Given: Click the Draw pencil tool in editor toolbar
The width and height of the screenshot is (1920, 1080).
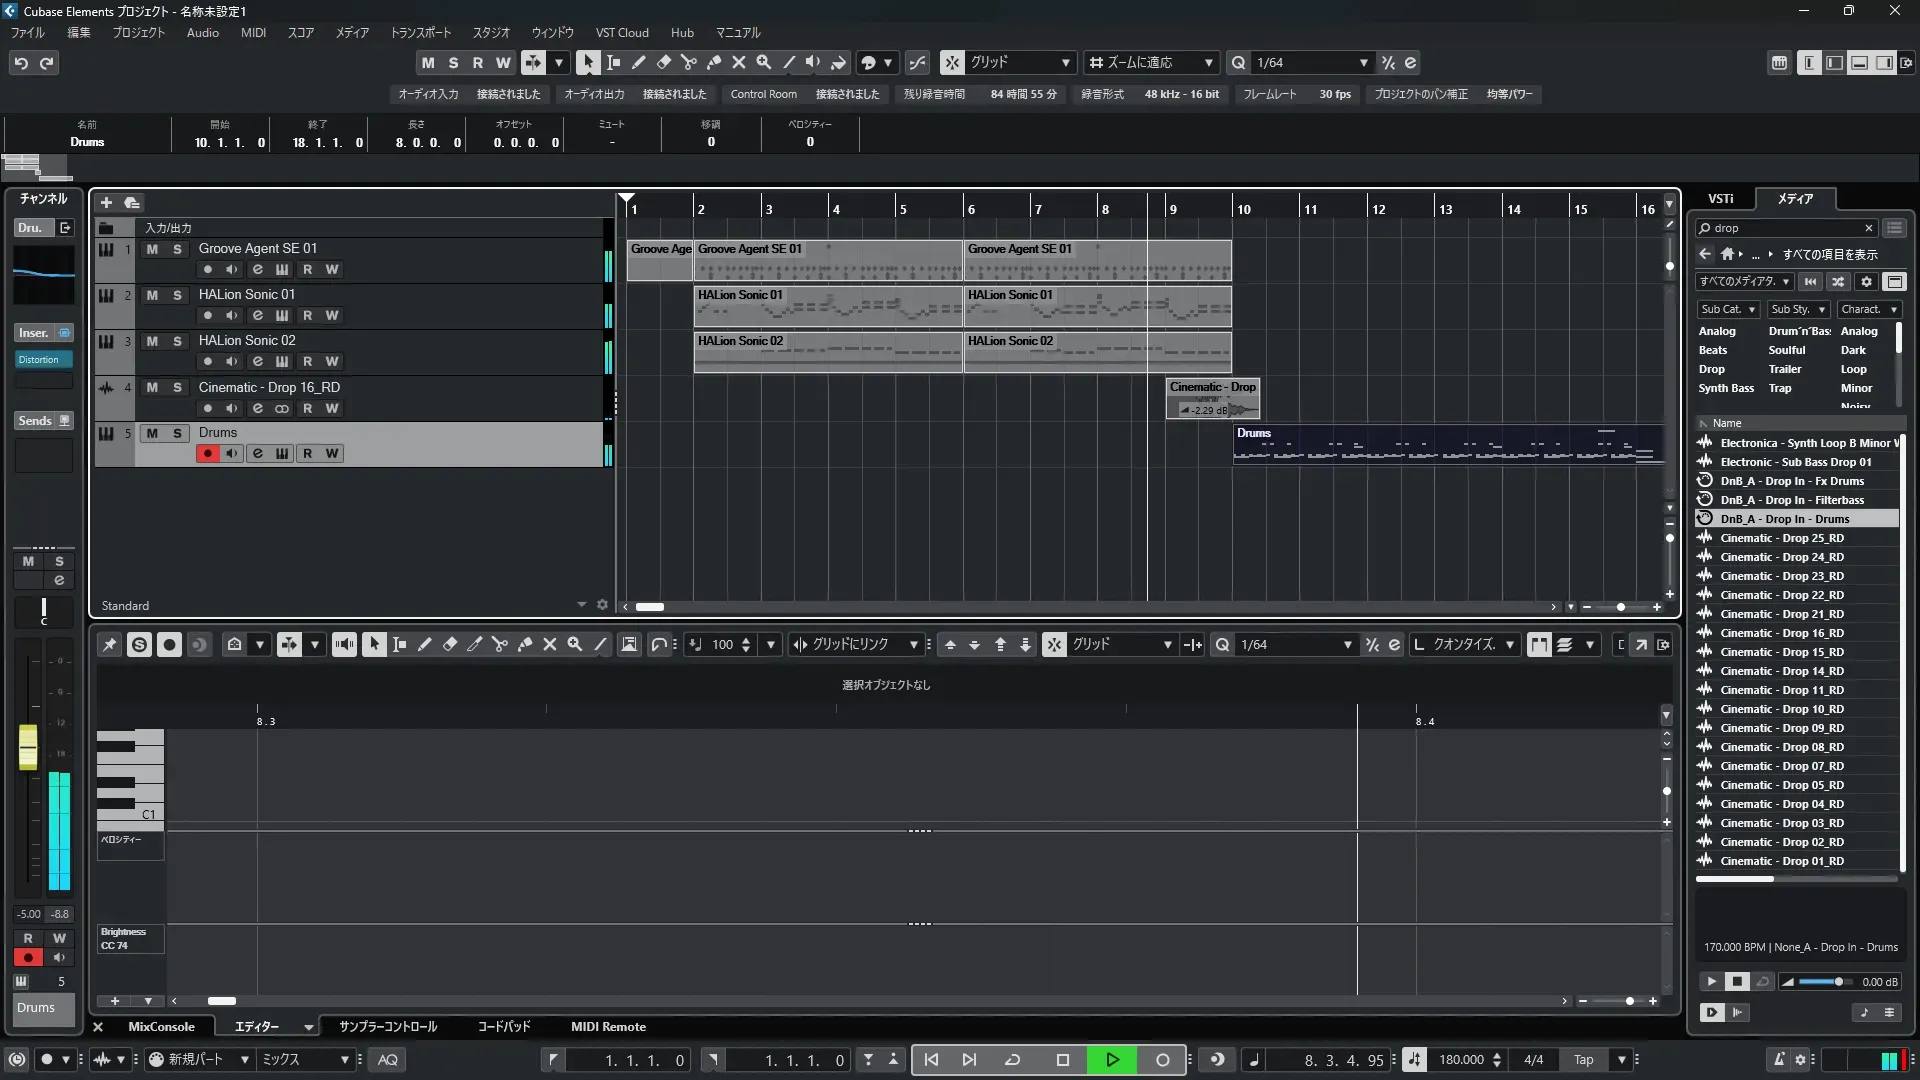Looking at the screenshot, I should tap(424, 645).
